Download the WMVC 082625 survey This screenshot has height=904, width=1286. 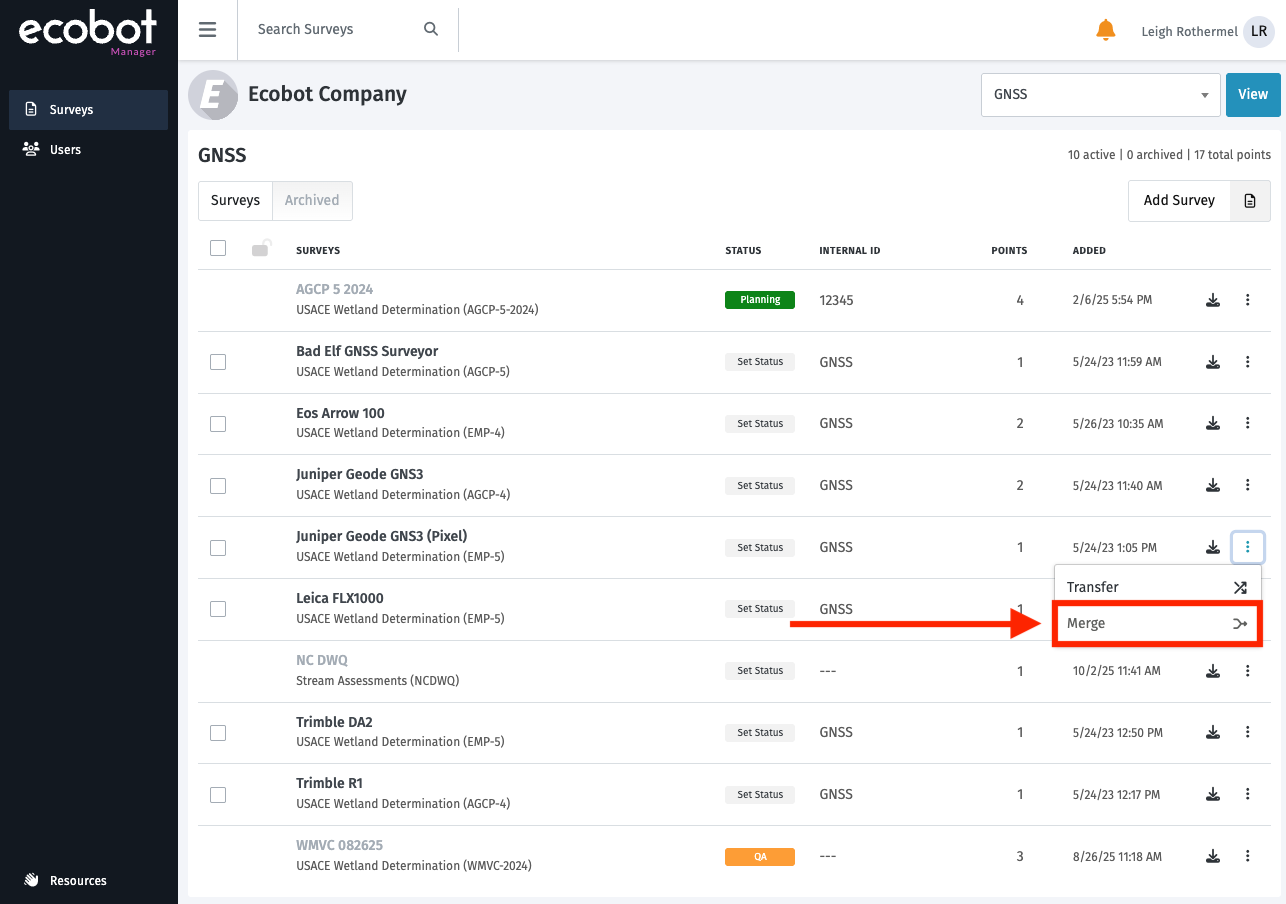point(1212,856)
